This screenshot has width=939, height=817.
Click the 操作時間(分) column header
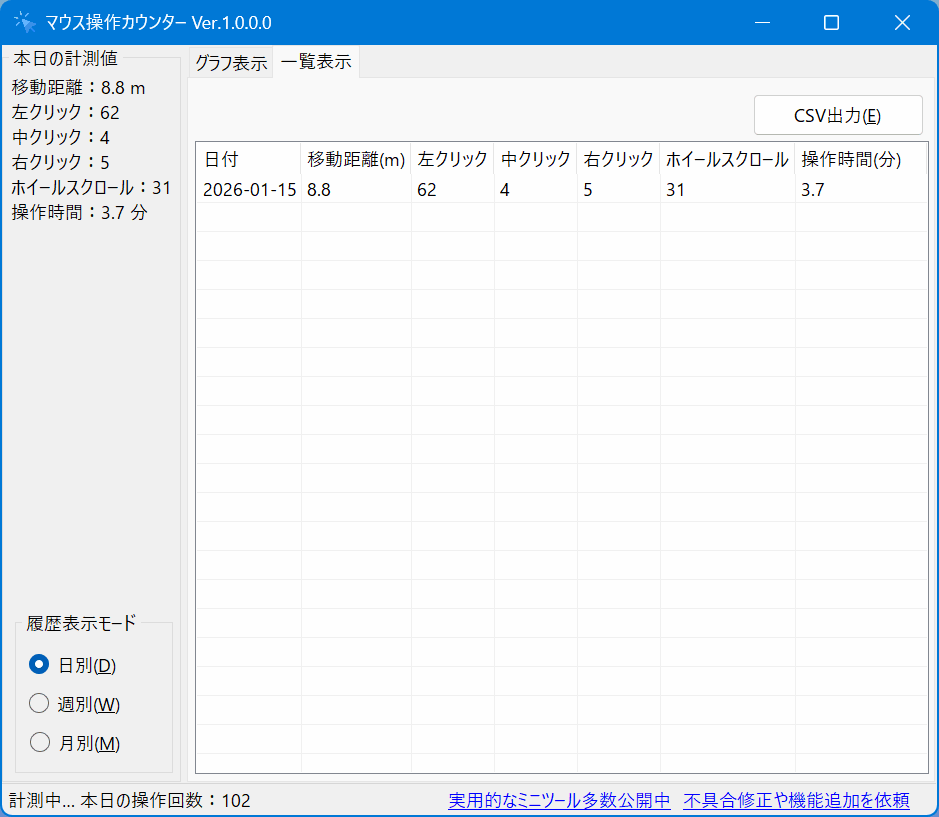[x=851, y=160]
